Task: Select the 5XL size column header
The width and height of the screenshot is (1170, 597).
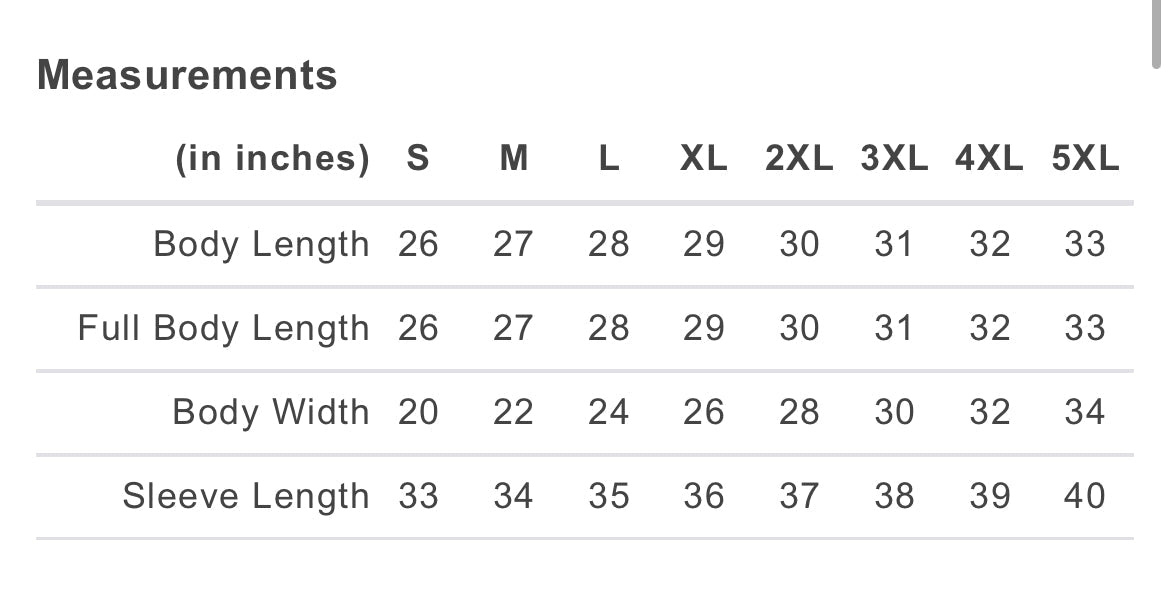Action: 1085,158
